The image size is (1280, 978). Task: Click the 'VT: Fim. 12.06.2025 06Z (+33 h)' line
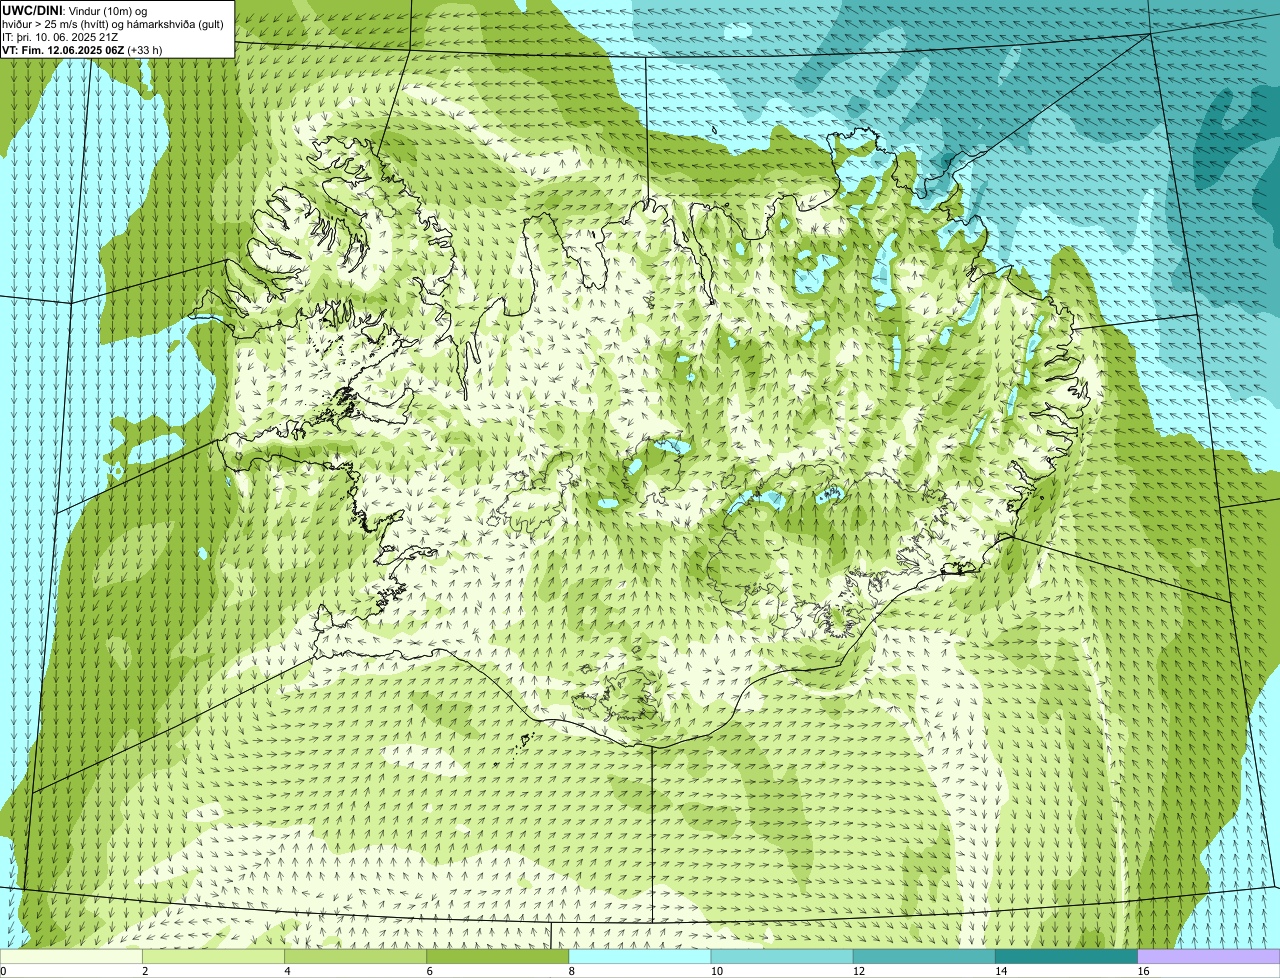(x=82, y=50)
